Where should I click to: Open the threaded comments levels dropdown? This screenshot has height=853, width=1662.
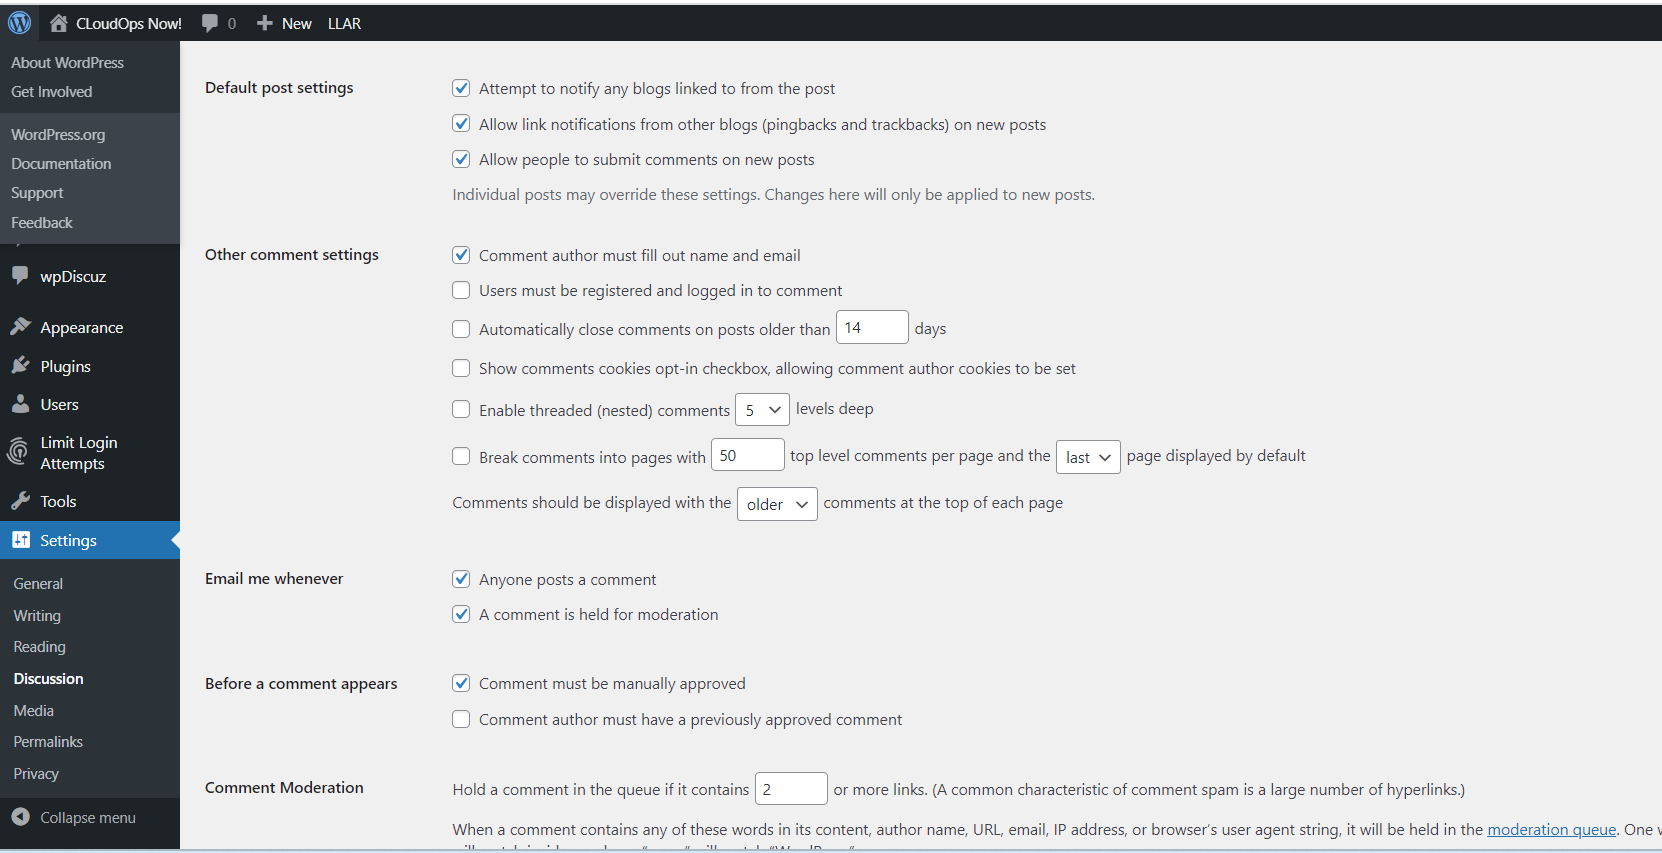coord(762,409)
